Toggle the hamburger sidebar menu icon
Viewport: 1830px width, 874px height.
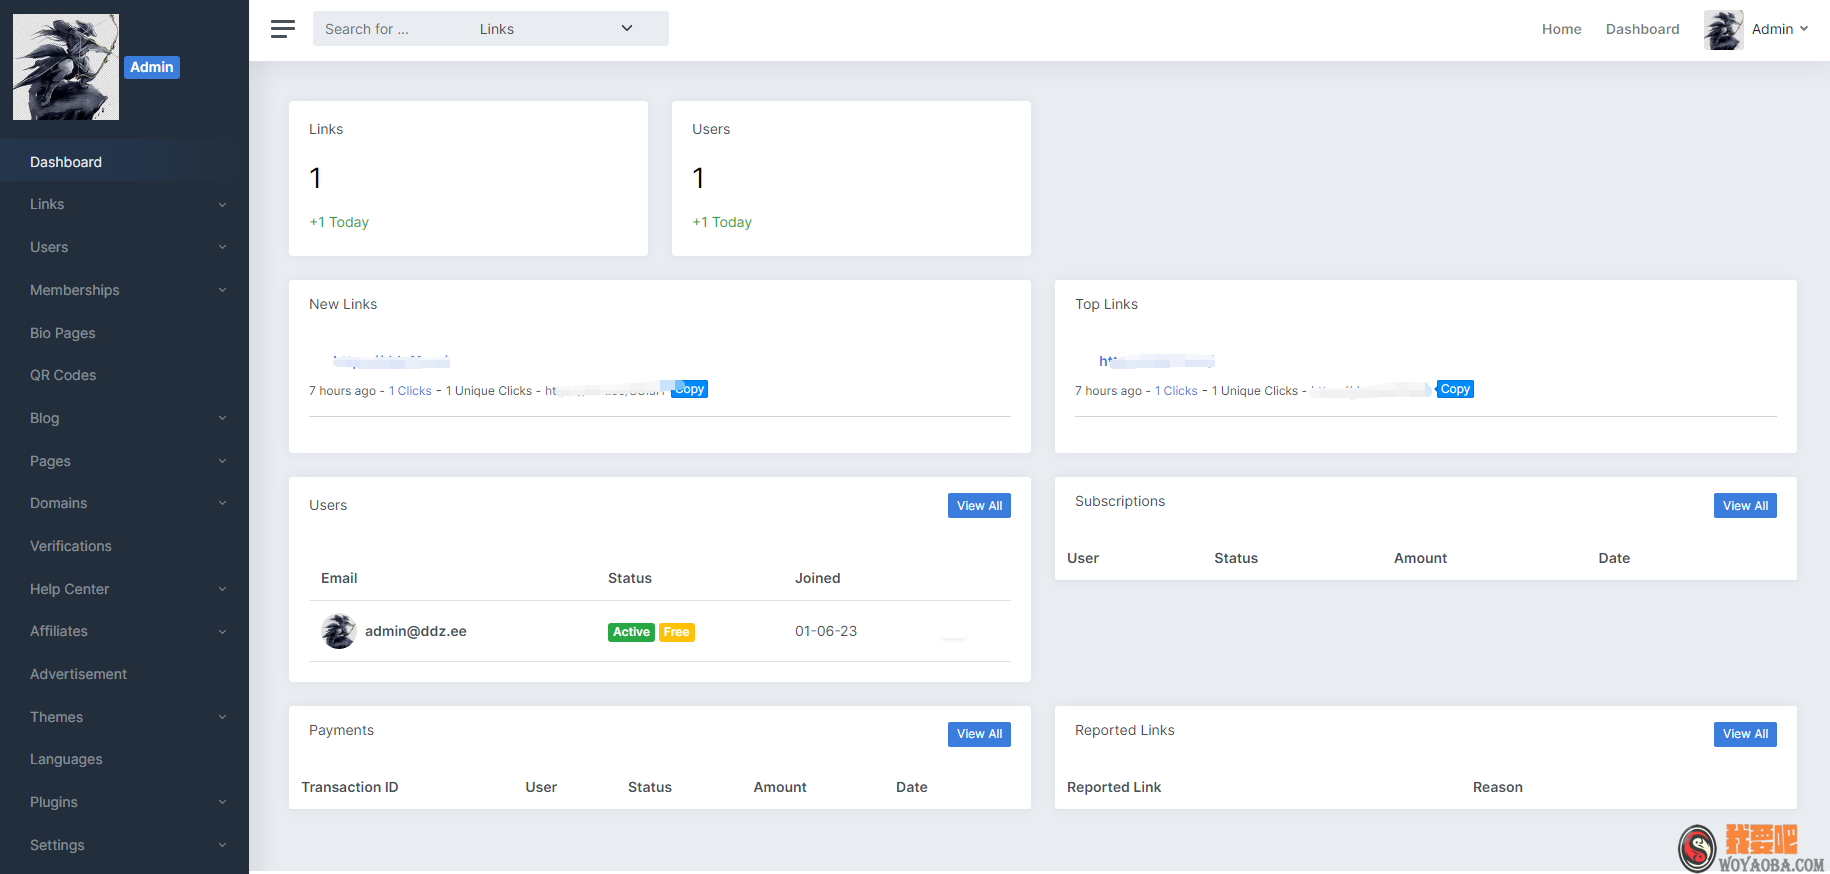(x=283, y=29)
